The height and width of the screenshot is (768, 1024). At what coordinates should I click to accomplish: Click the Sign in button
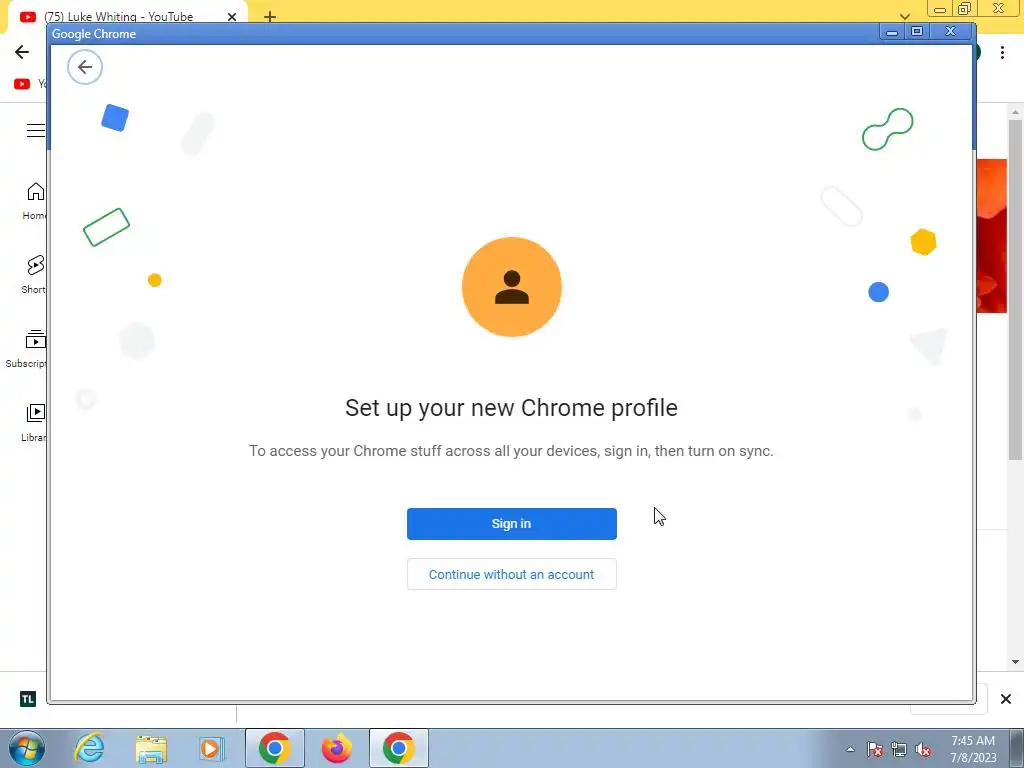[511, 524]
